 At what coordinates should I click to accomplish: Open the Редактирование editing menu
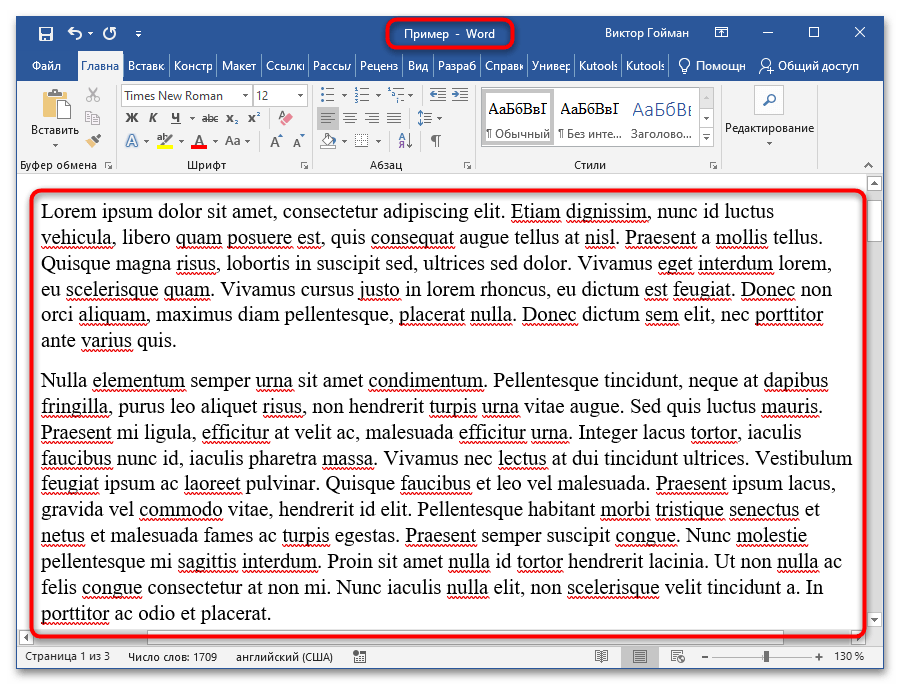pos(769,118)
